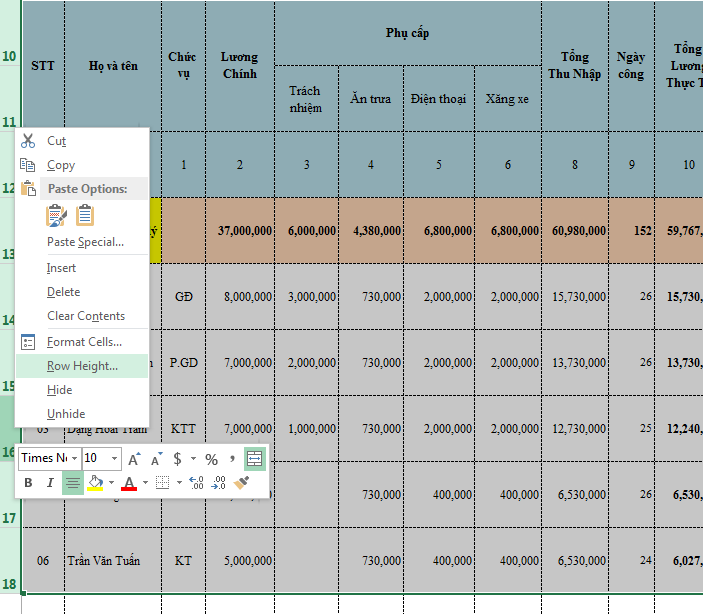Choose Format Cells in context menu

point(84,342)
